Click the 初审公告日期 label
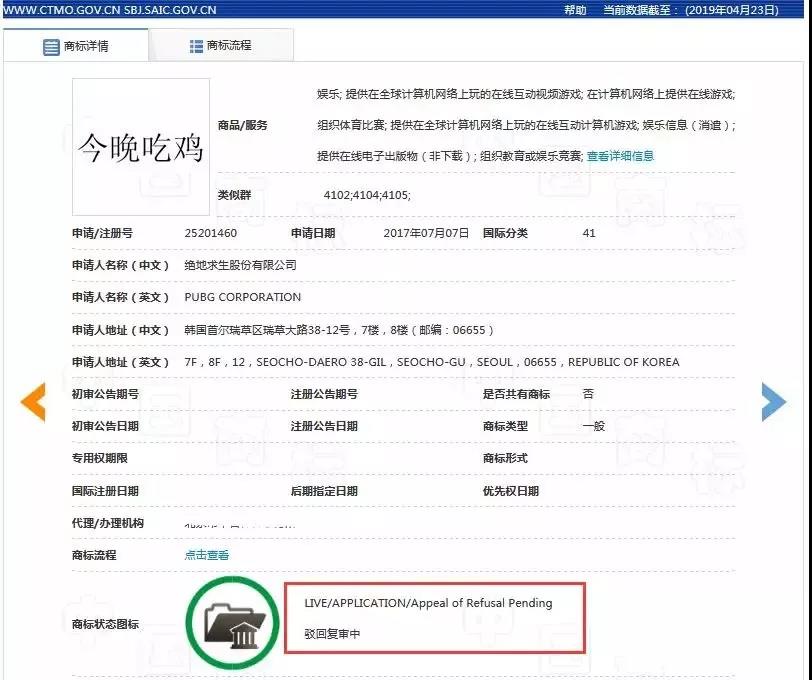 pyautogui.click(x=105, y=426)
